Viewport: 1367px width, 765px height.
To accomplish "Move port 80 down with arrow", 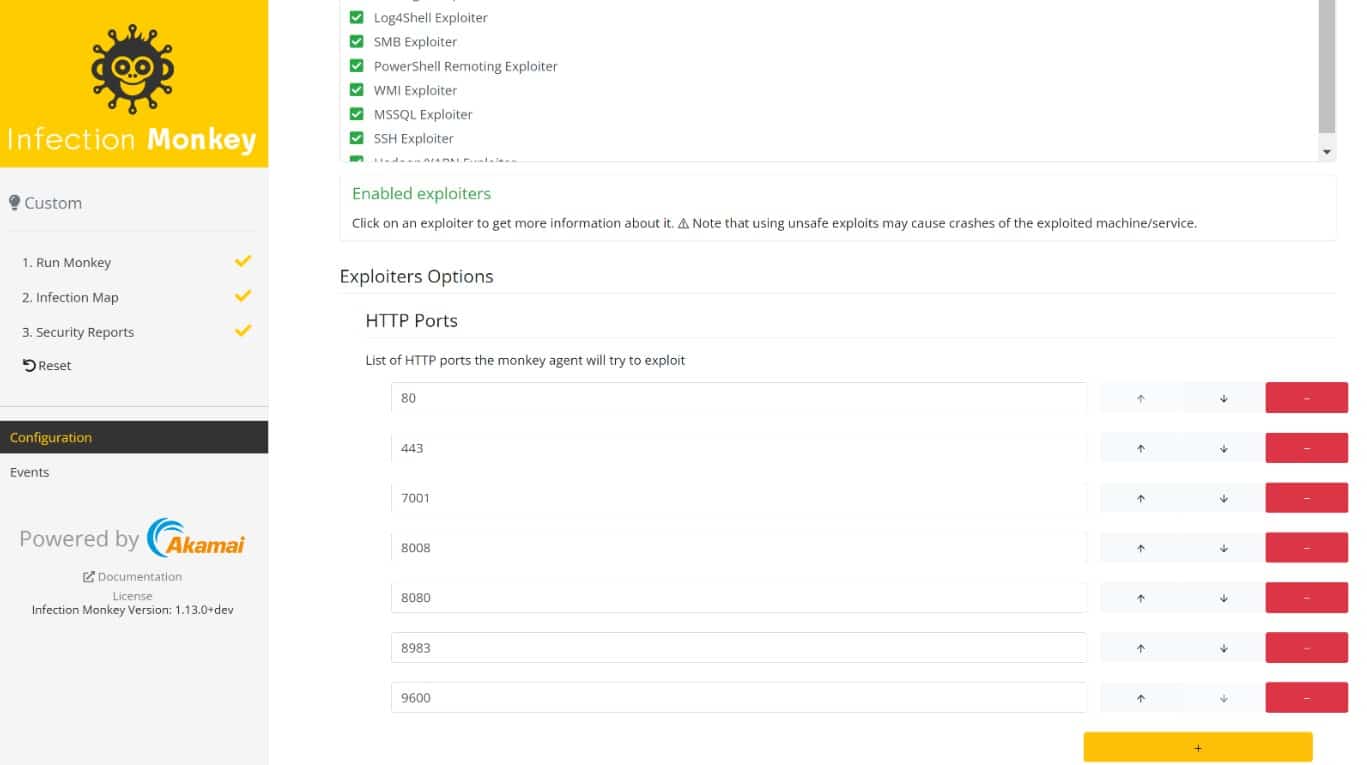I will pos(1223,398).
